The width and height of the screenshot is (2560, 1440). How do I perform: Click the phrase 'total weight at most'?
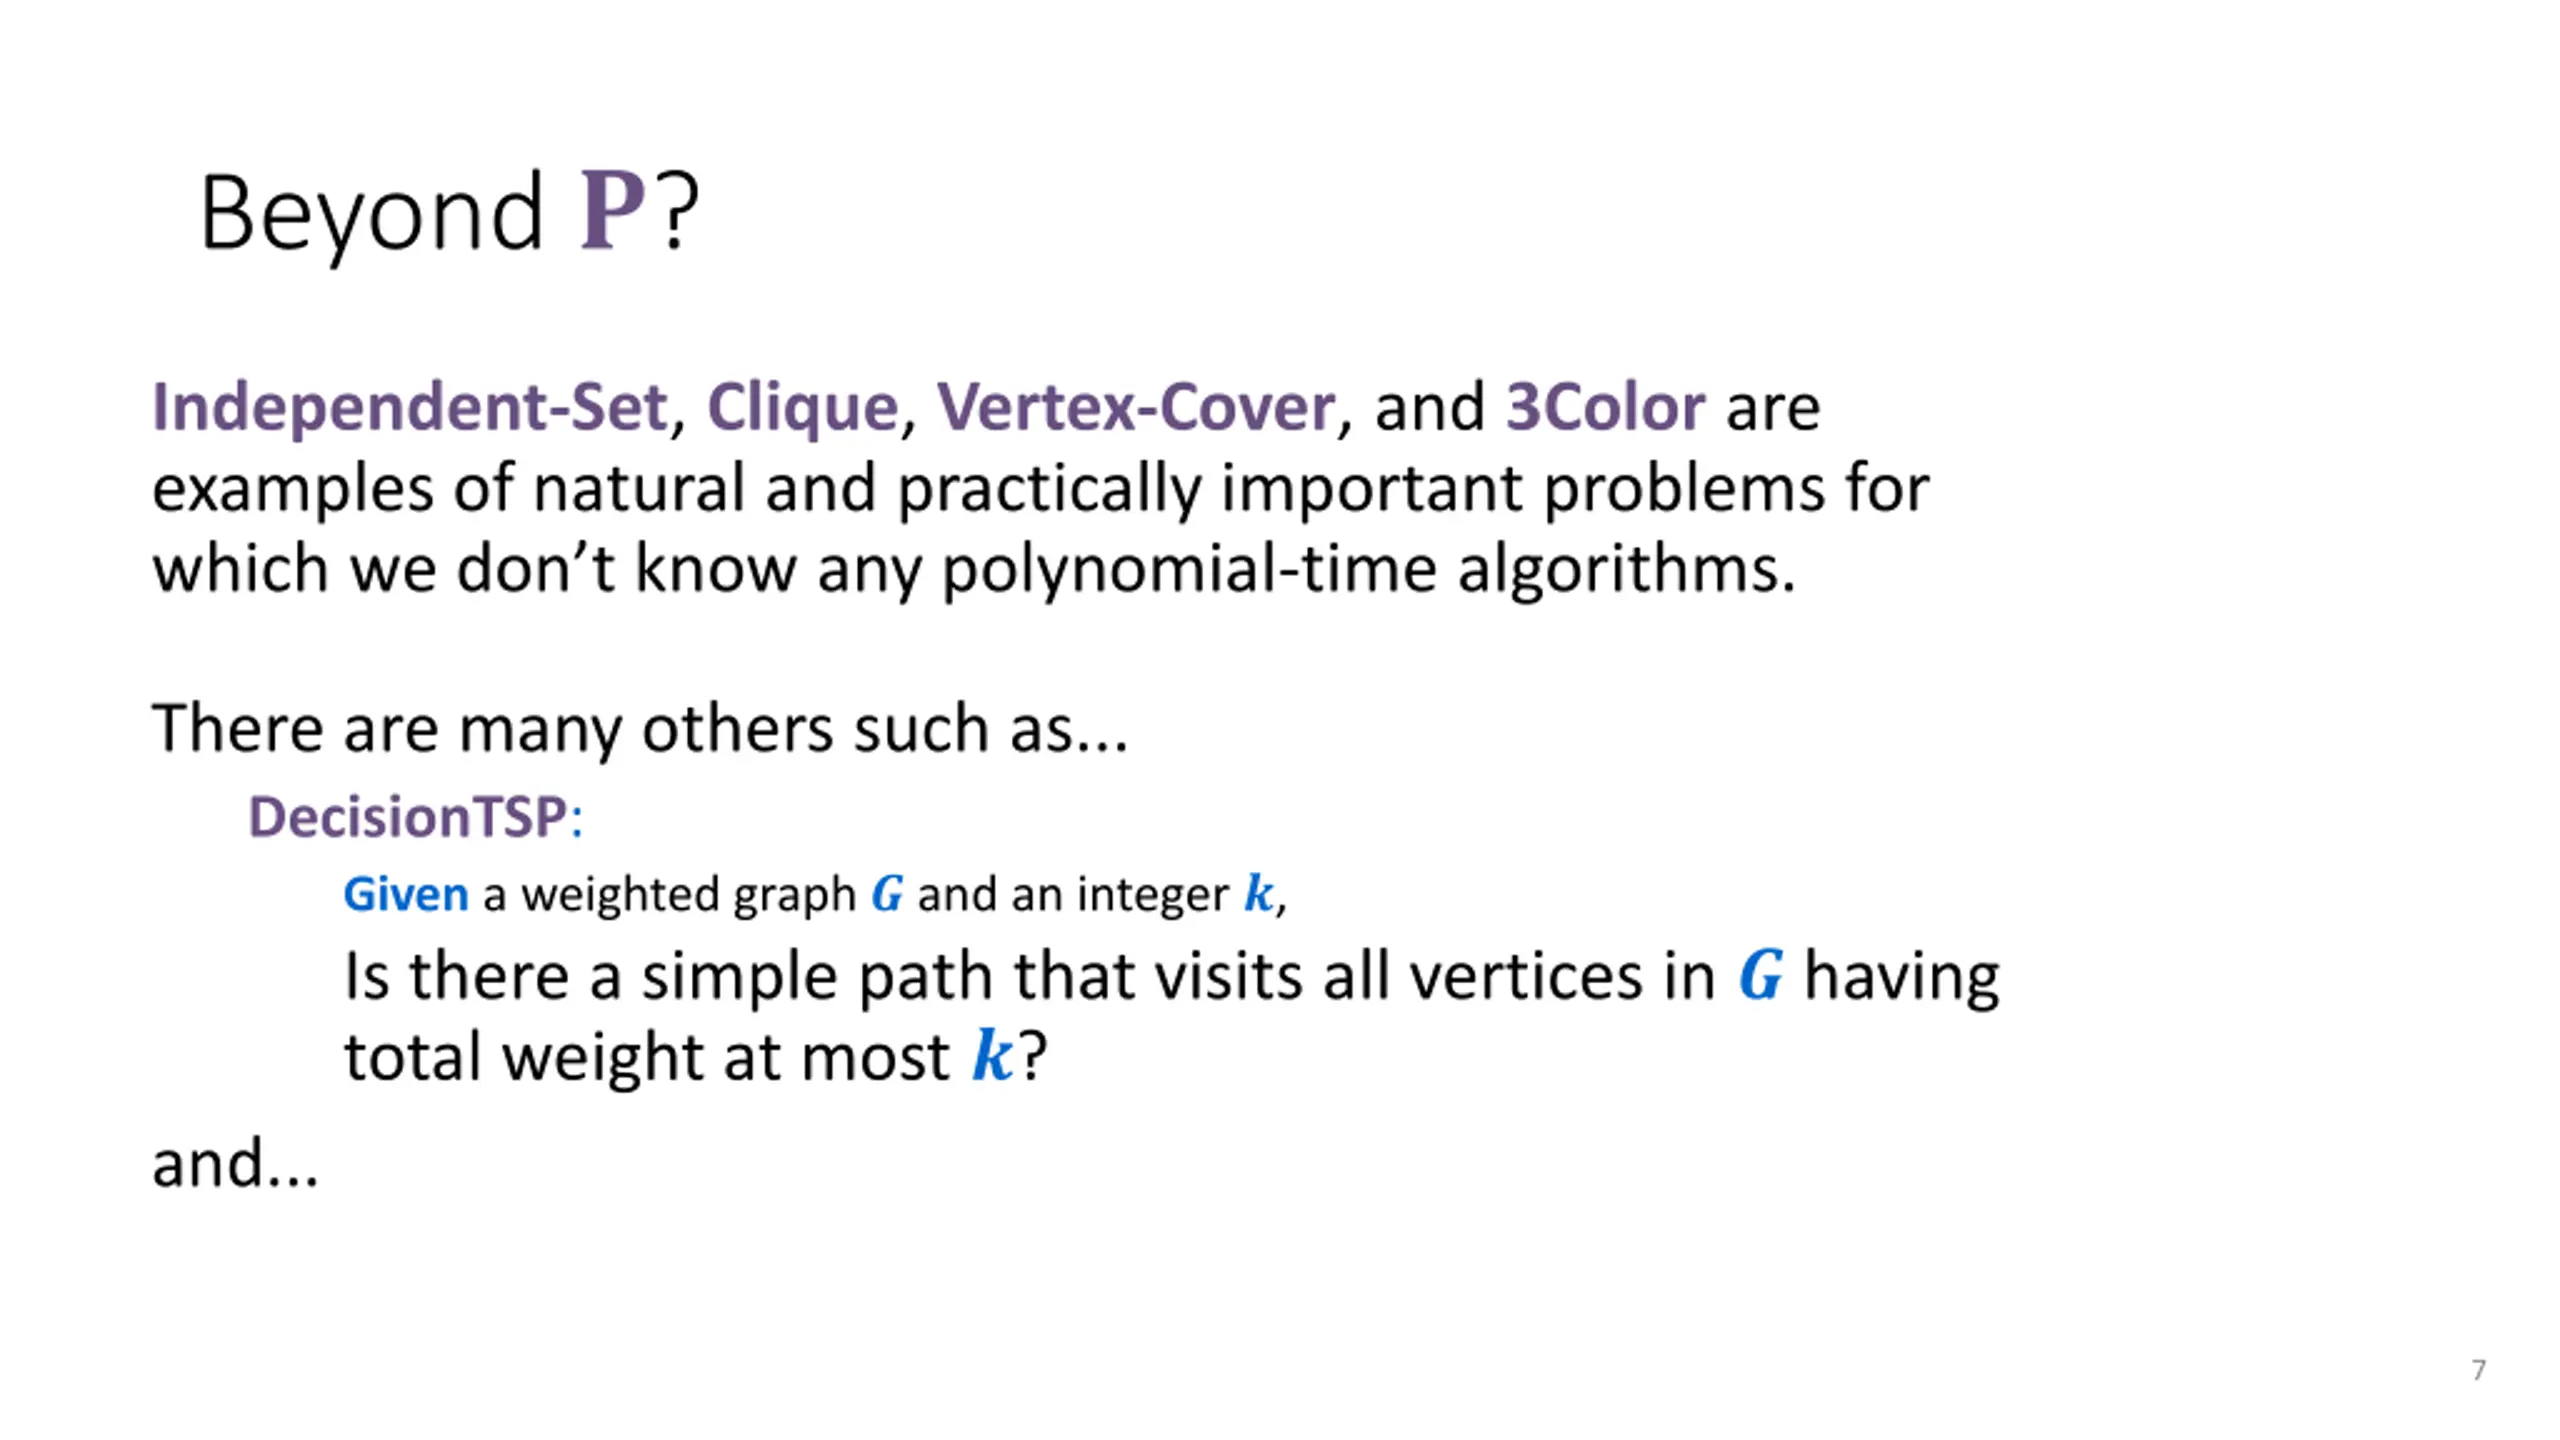(646, 1056)
